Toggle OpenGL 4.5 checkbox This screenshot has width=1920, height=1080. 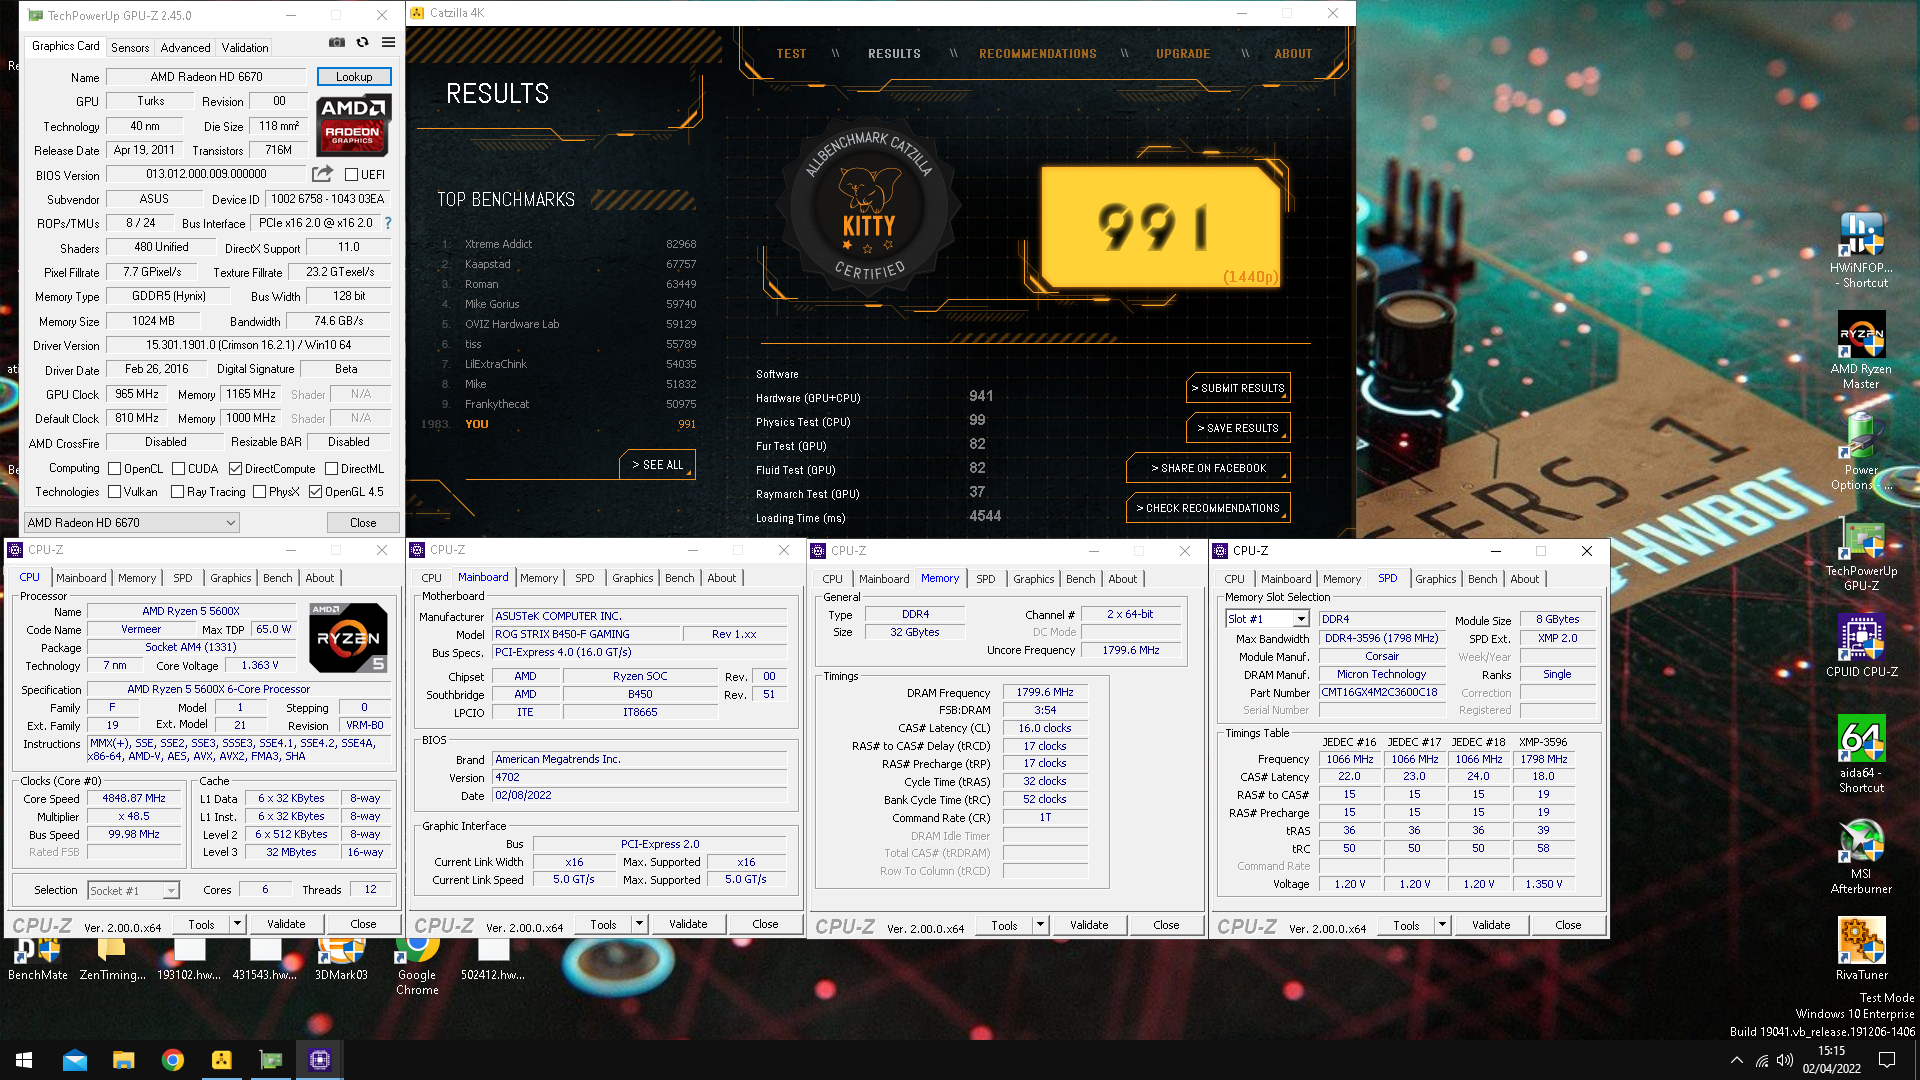[315, 492]
